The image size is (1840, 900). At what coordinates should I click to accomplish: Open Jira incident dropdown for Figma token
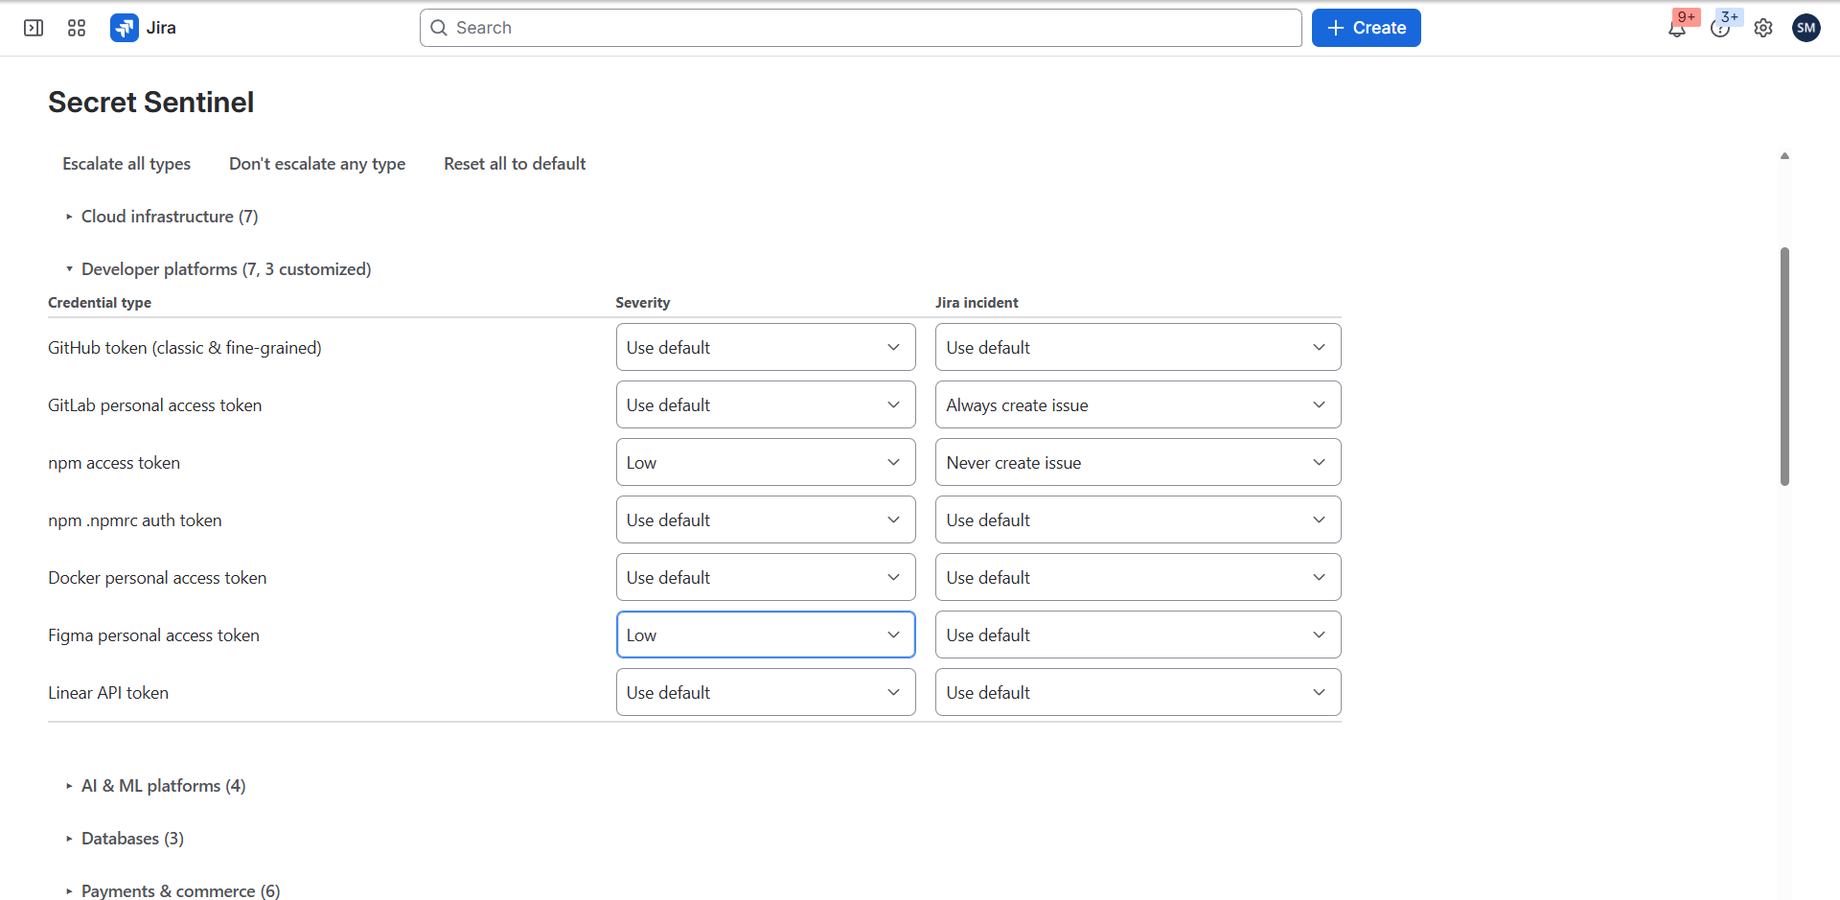1138,635
